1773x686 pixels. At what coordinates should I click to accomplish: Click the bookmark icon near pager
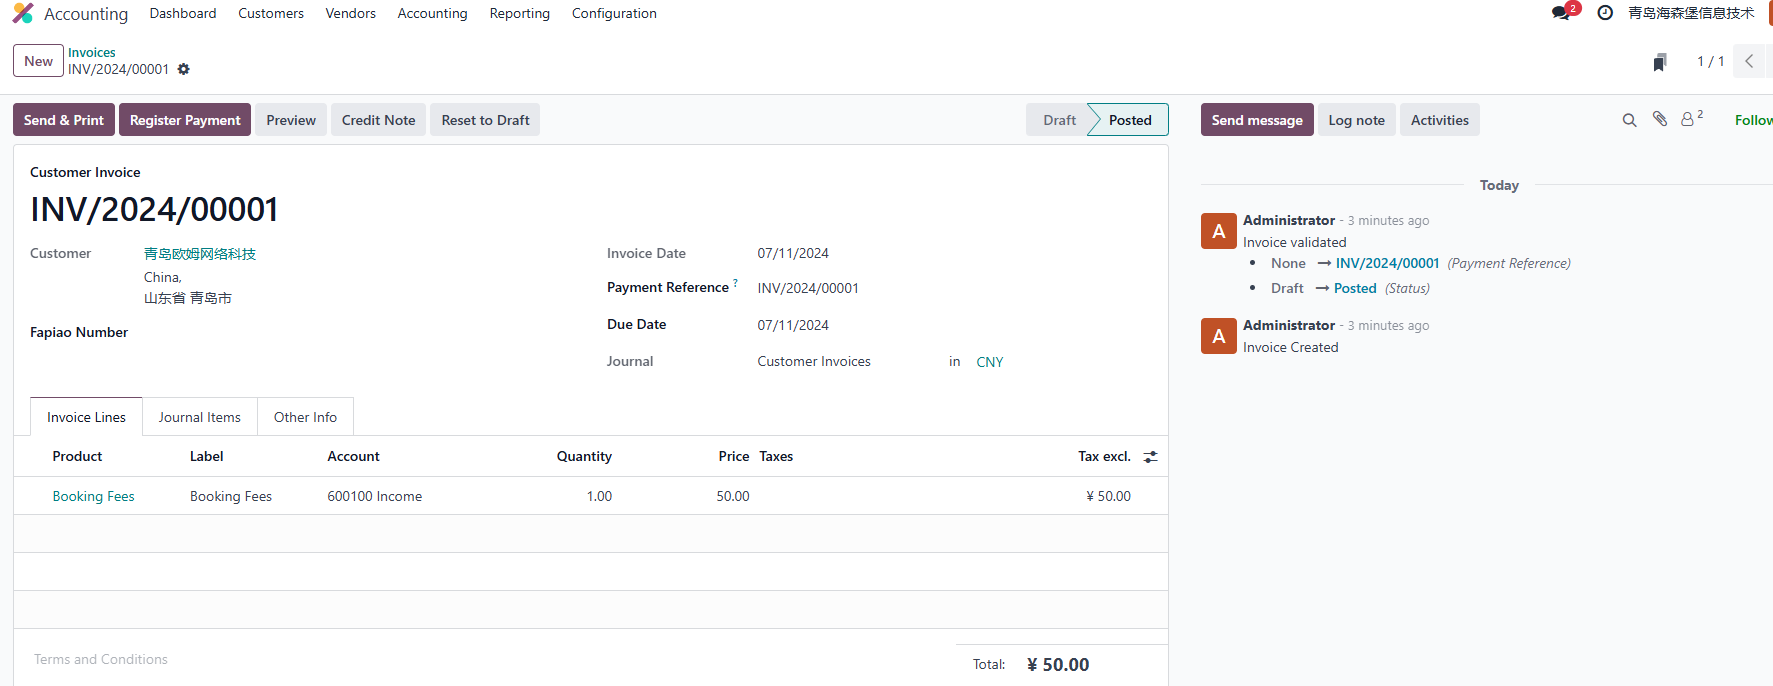coord(1660,62)
